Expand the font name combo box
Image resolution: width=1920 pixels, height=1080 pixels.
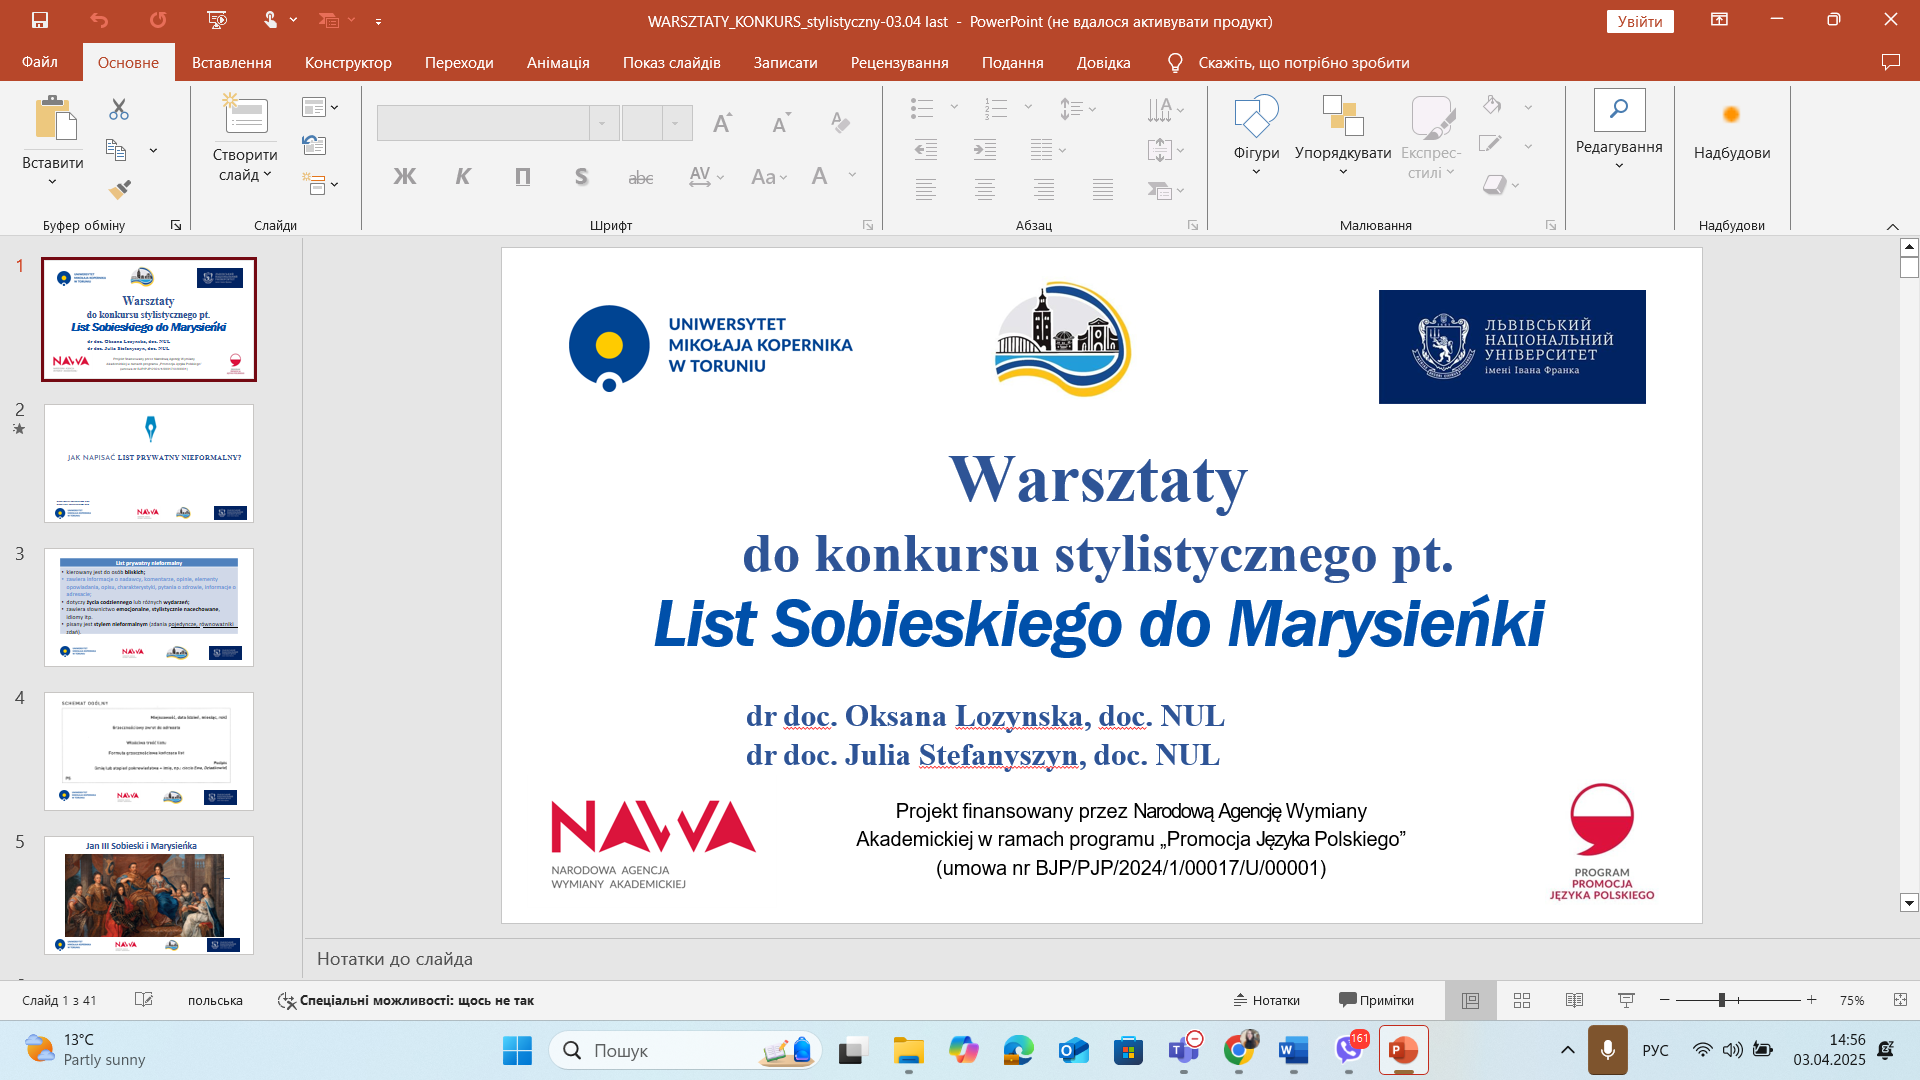pyautogui.click(x=604, y=123)
